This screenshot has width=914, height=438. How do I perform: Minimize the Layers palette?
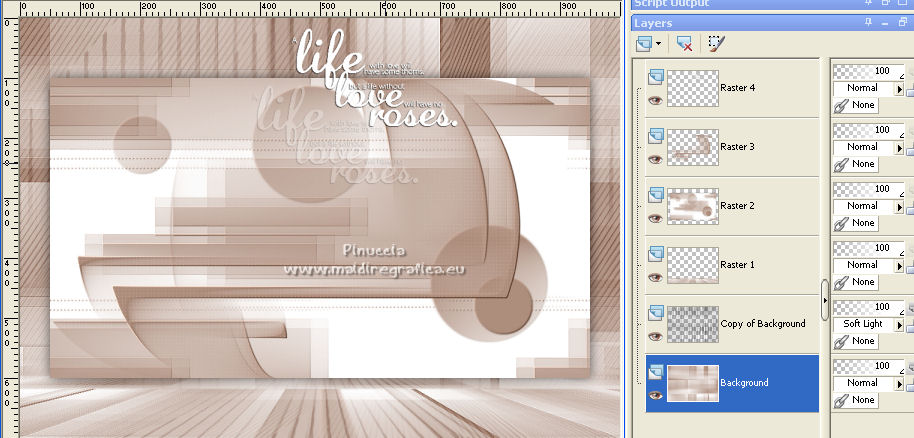[885, 23]
